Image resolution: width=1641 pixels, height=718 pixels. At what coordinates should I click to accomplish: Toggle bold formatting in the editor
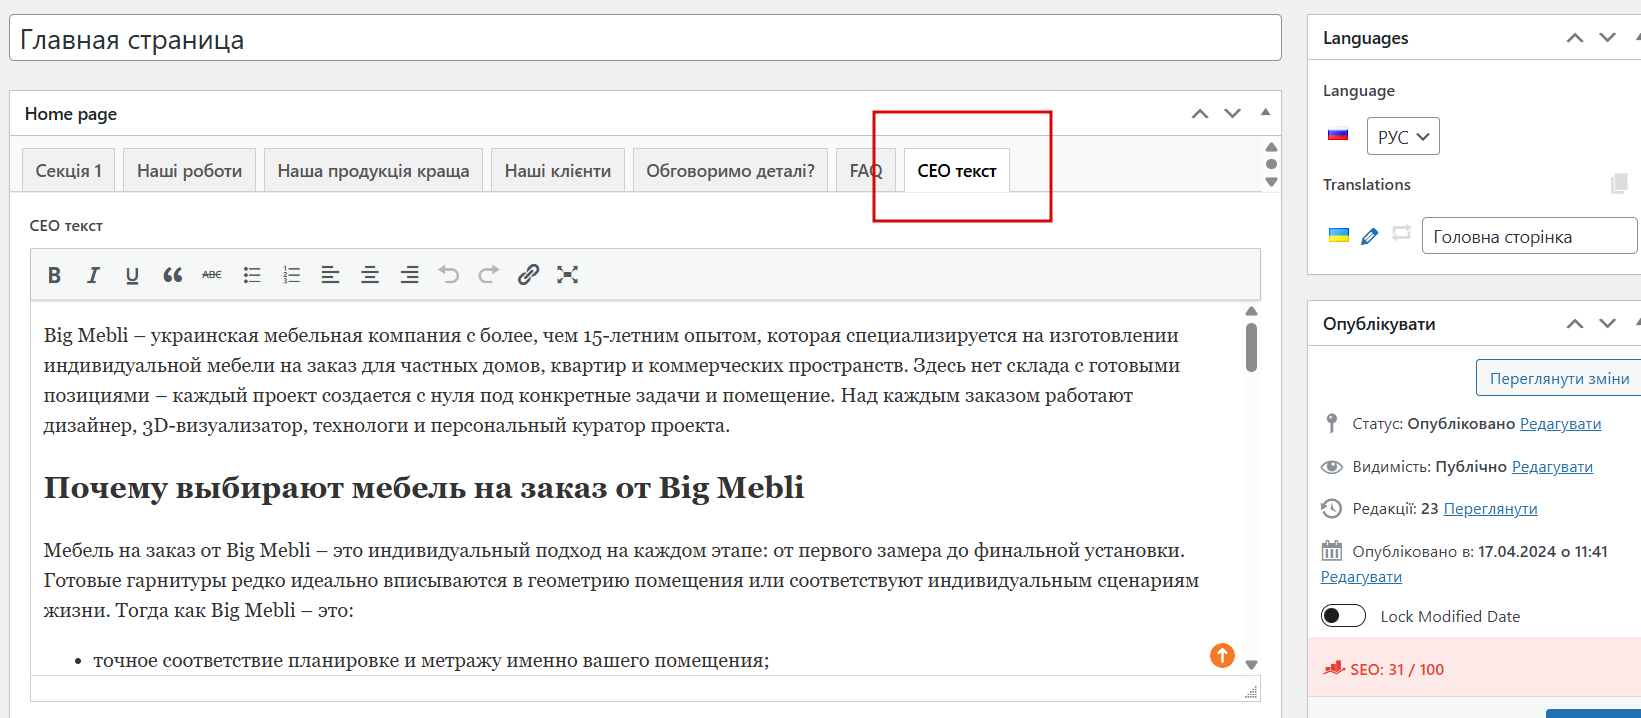54,275
